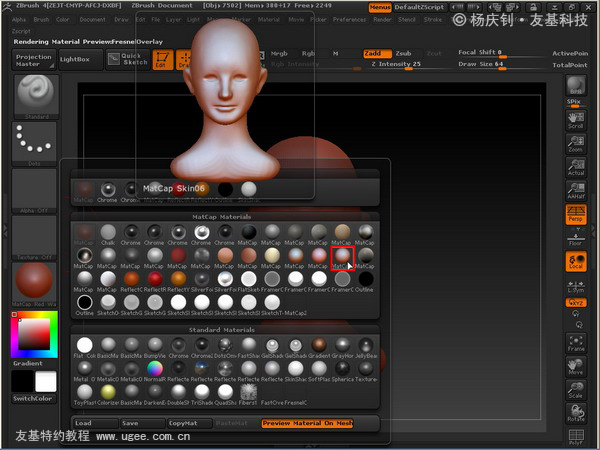Click inside the color picker square
The width and height of the screenshot is (600, 450).
pyautogui.click(x=34, y=334)
